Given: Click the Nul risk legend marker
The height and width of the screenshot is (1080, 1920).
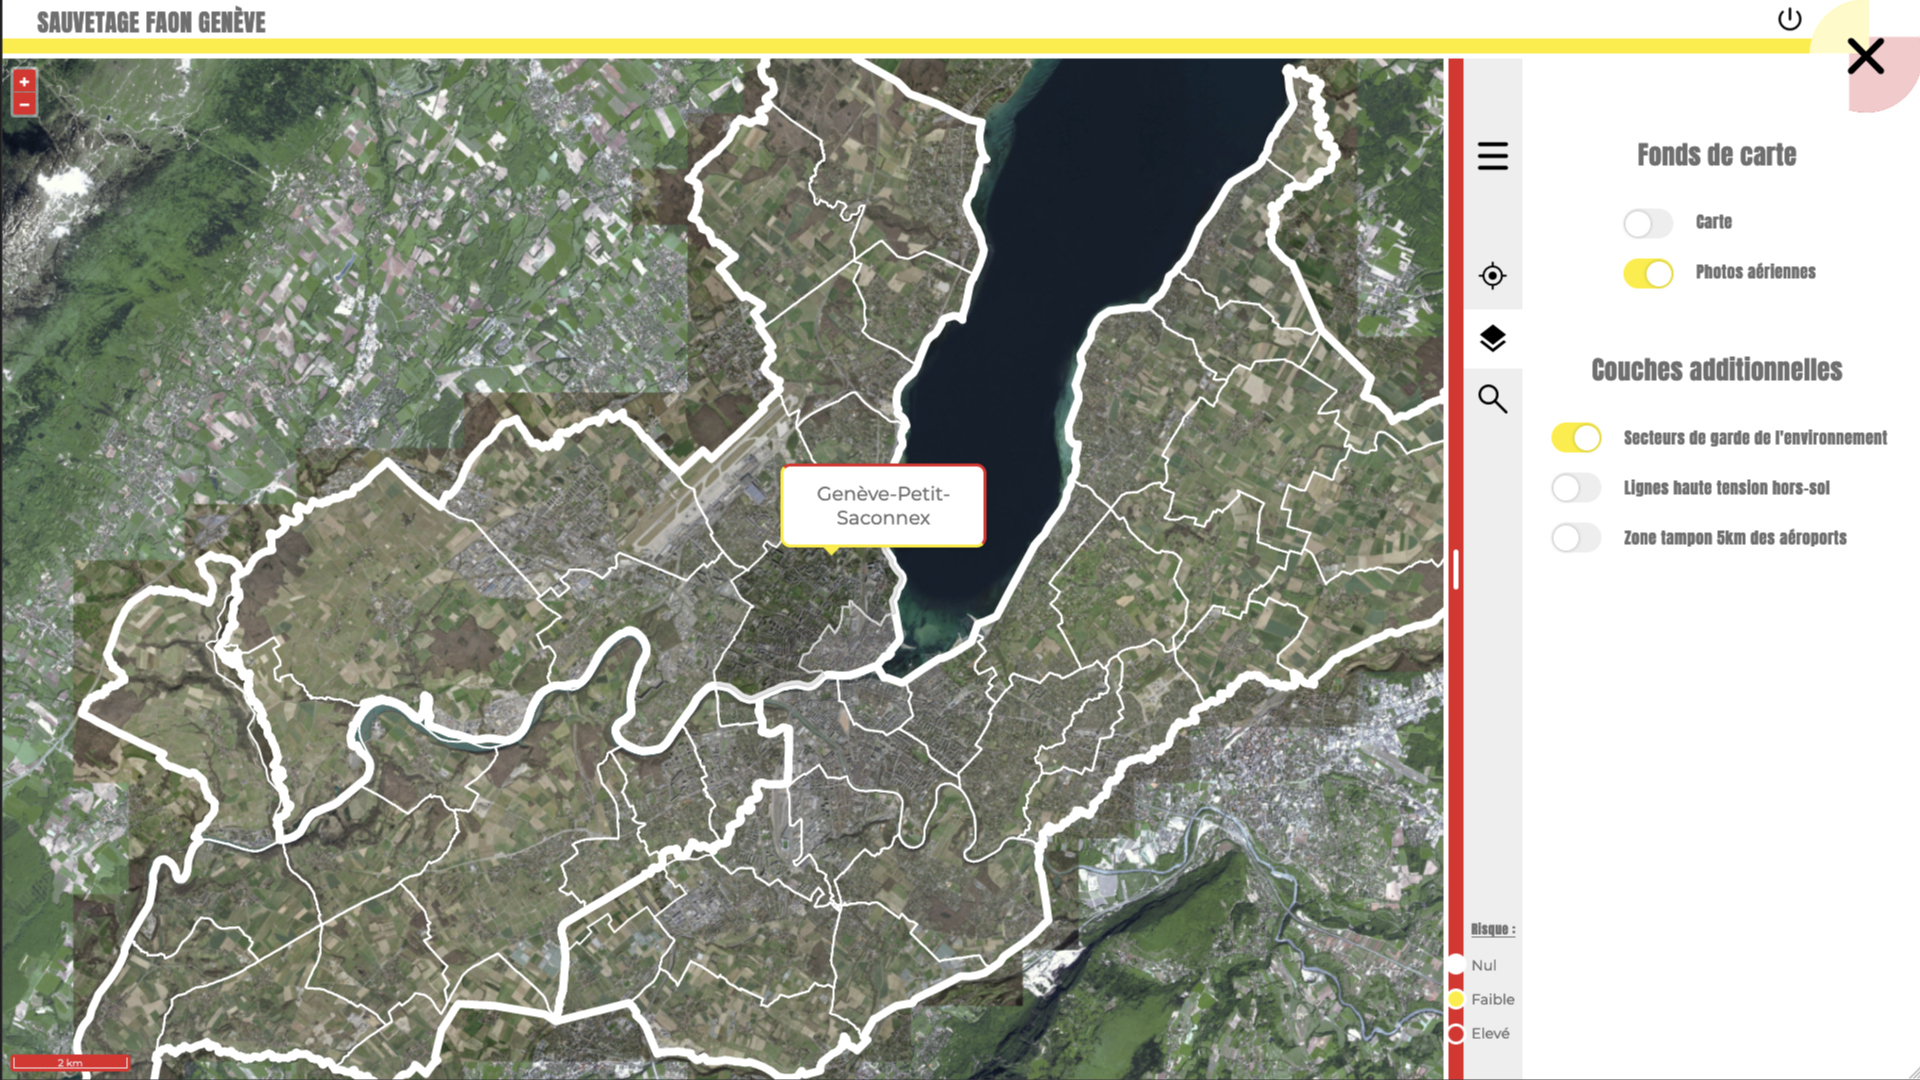Looking at the screenshot, I should coord(1456,965).
